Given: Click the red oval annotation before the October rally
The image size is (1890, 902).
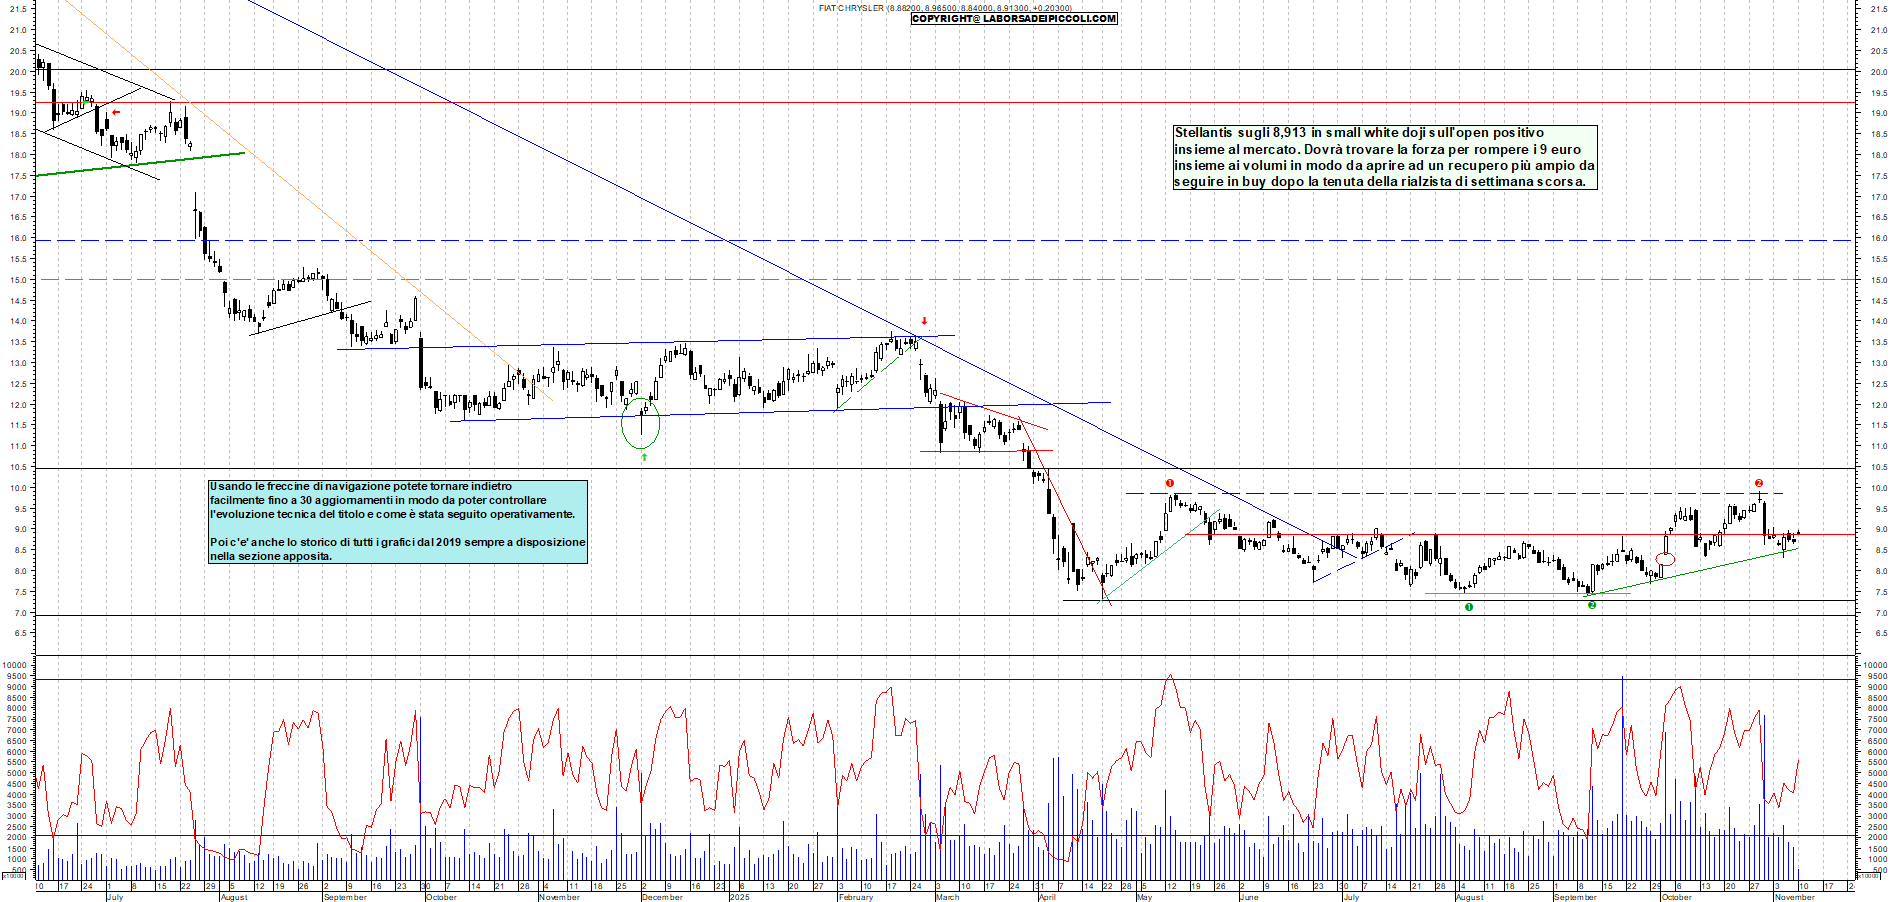Looking at the screenshot, I should coord(1666,559).
